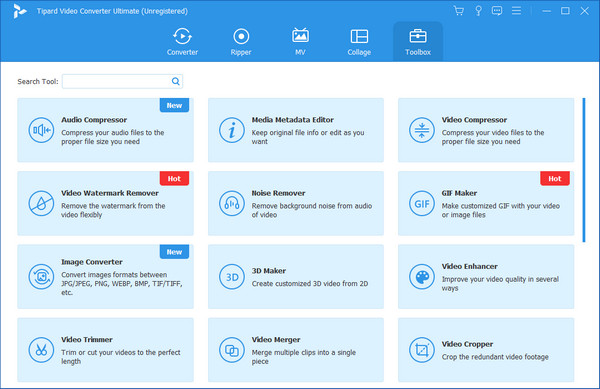The width and height of the screenshot is (600, 389).
Task: Open the MV tab
Action: coord(300,42)
